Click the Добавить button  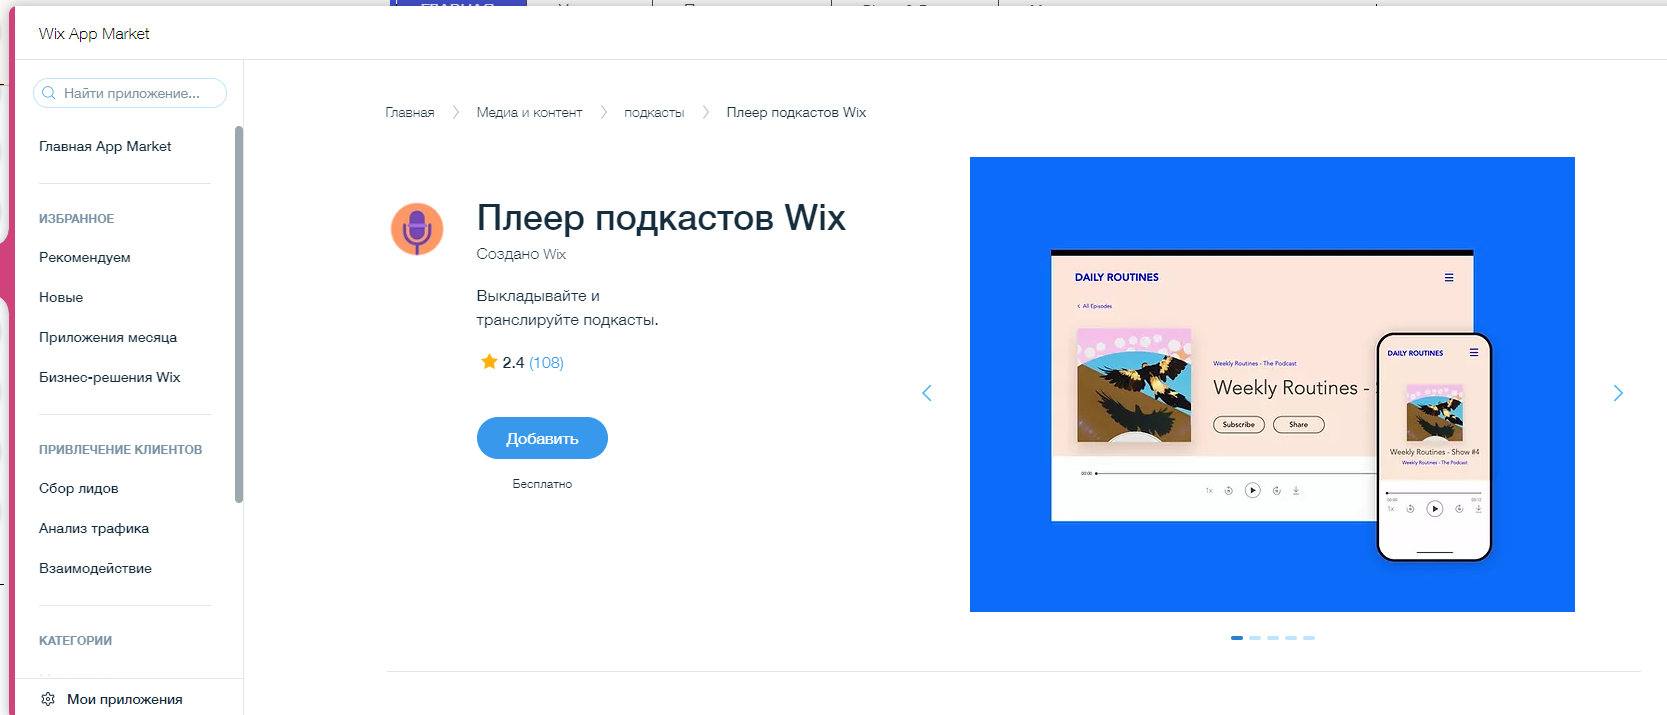click(x=542, y=438)
